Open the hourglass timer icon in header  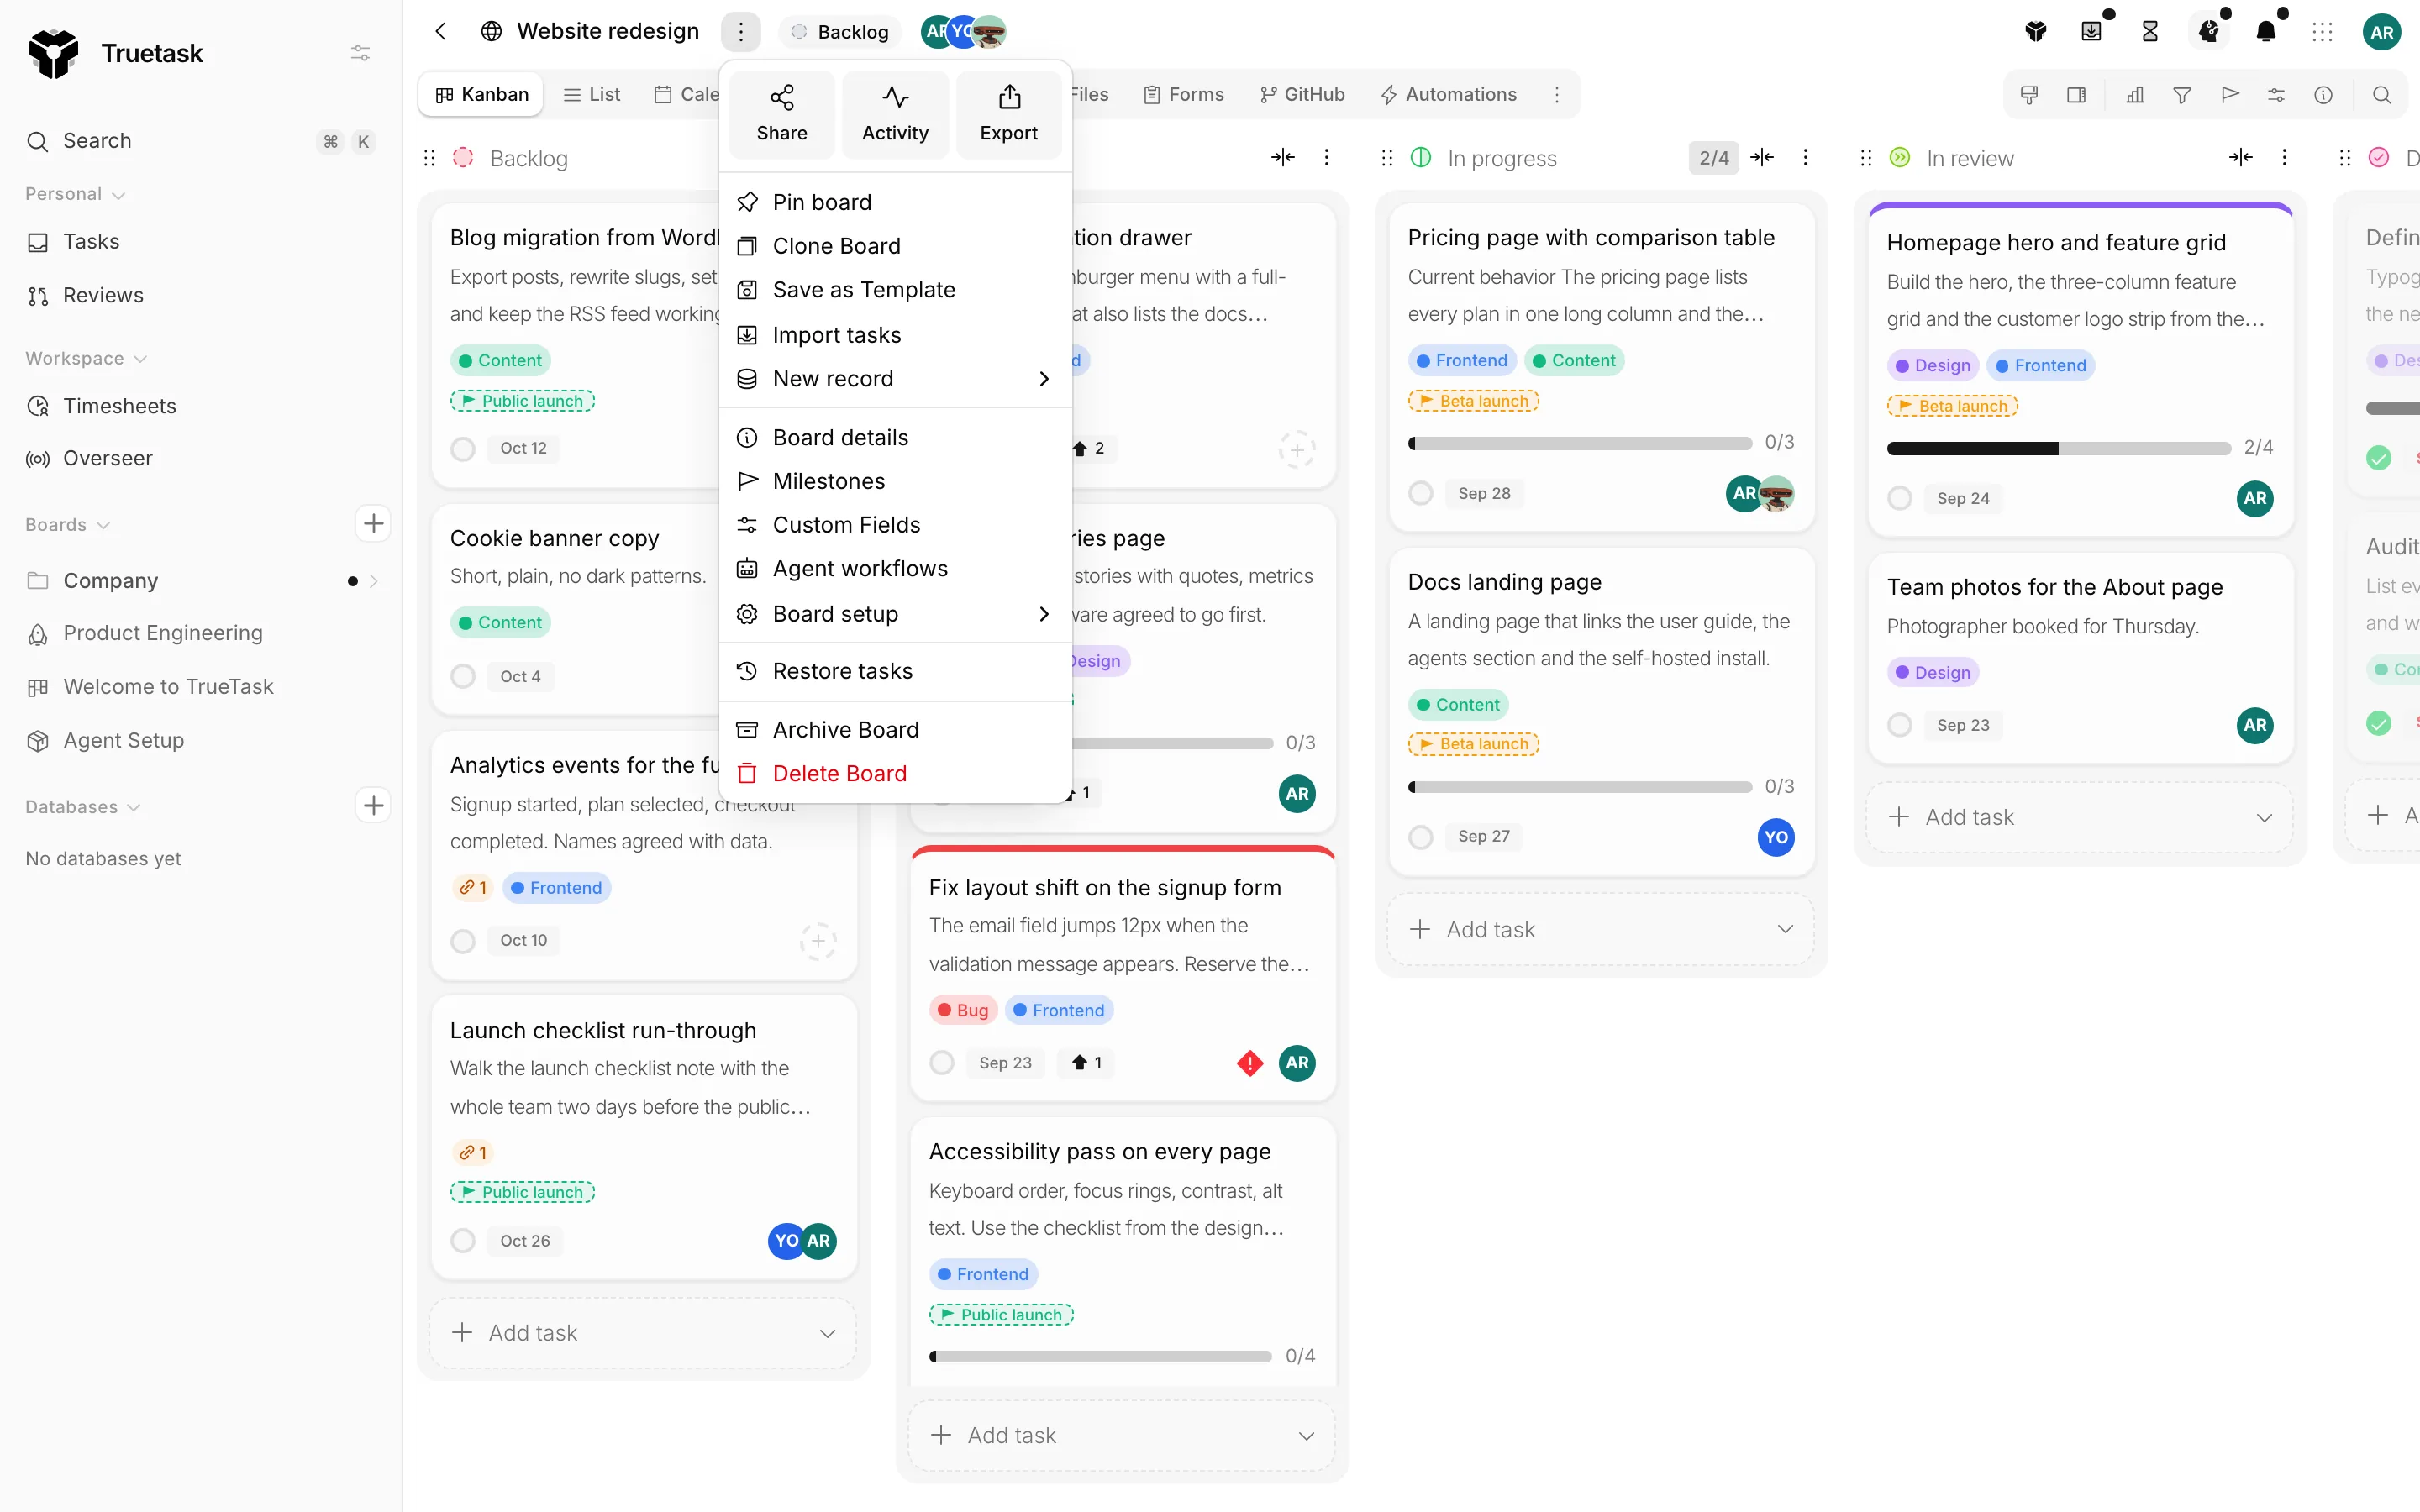point(2149,31)
